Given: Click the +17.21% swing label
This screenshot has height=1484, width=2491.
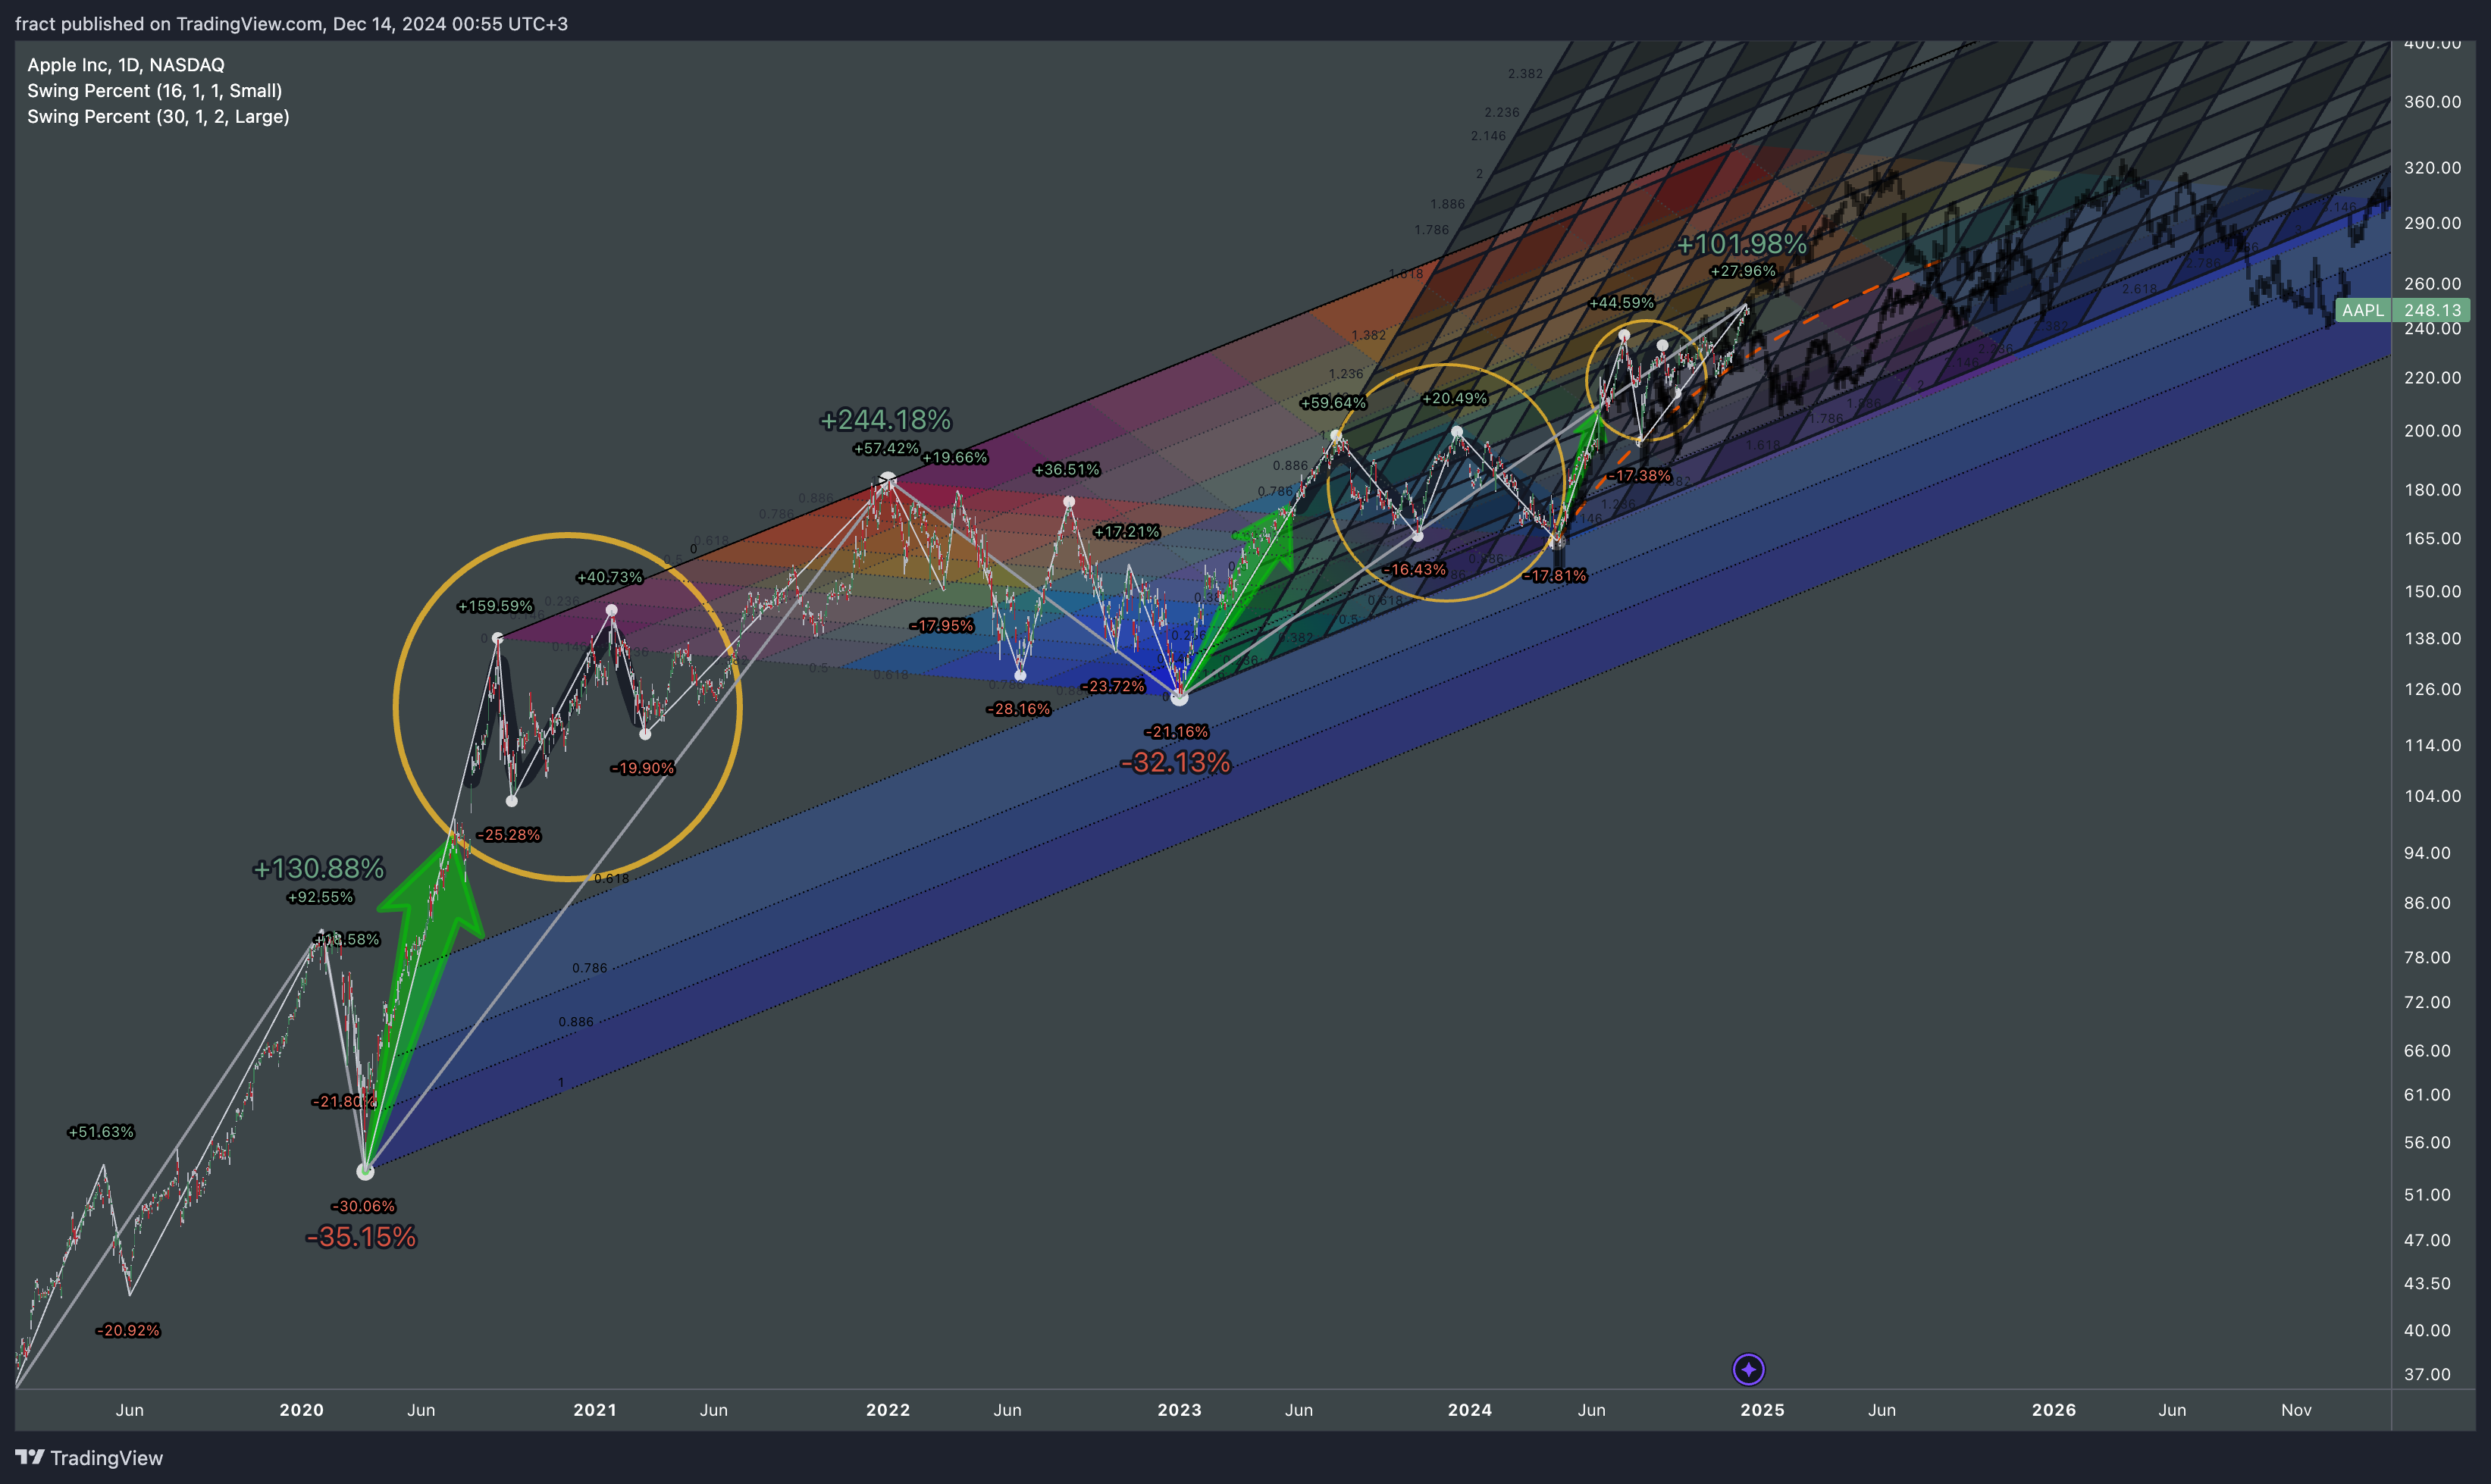Looking at the screenshot, I should (x=1126, y=531).
